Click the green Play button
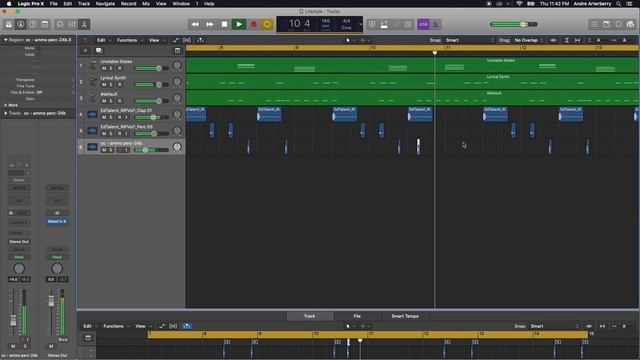640x360 pixels. pyautogui.click(x=239, y=24)
